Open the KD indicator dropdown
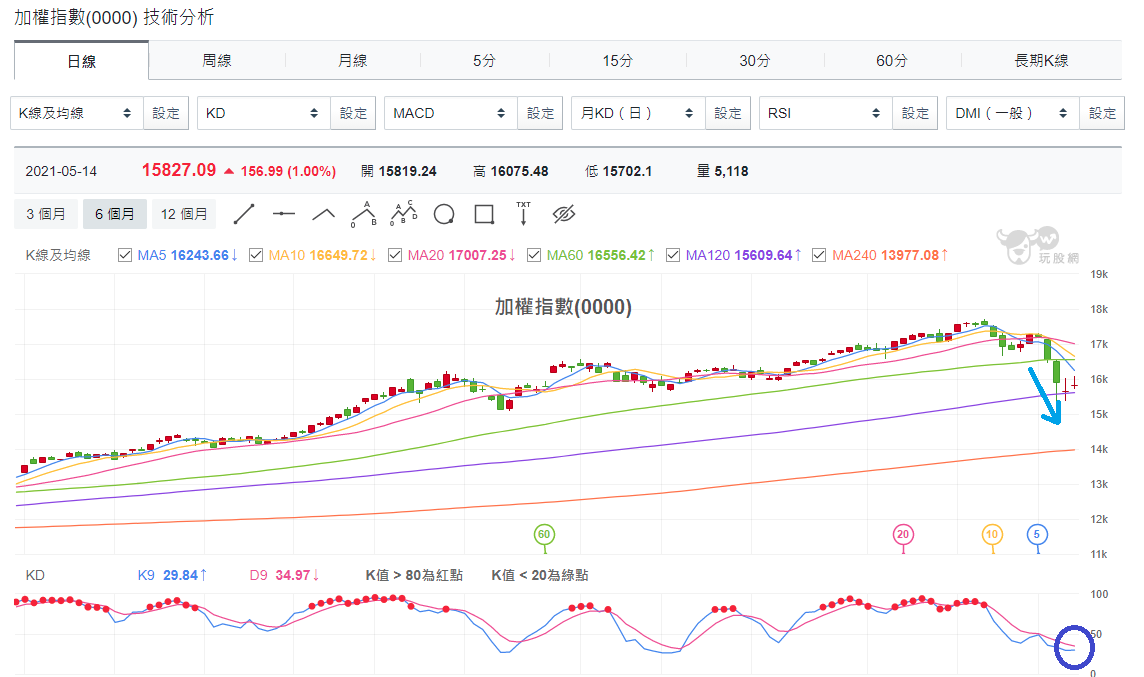The image size is (1144, 677). 263,113
